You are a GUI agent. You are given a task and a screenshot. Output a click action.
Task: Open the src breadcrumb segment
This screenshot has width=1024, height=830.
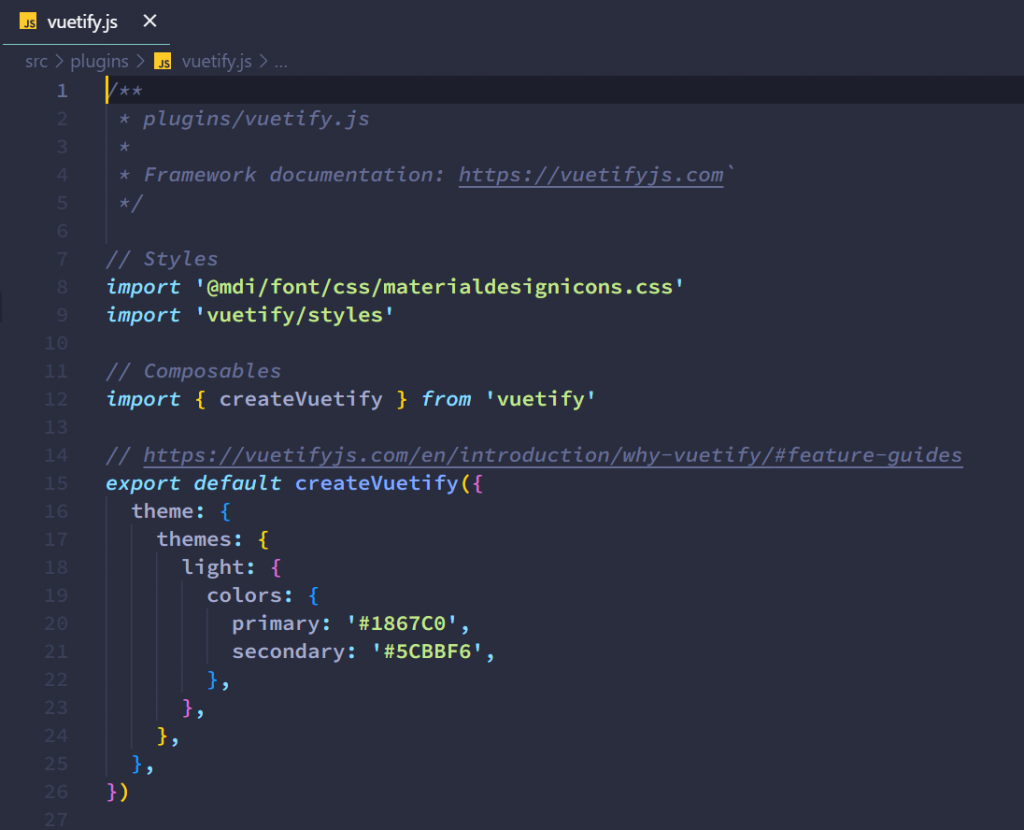pyautogui.click(x=36, y=61)
